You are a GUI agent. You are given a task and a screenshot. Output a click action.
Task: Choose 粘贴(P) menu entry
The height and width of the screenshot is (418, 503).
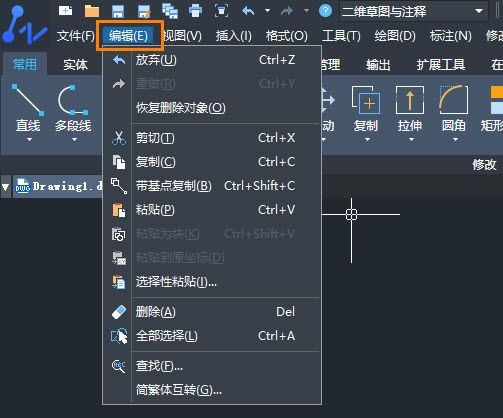pyautogui.click(x=212, y=210)
